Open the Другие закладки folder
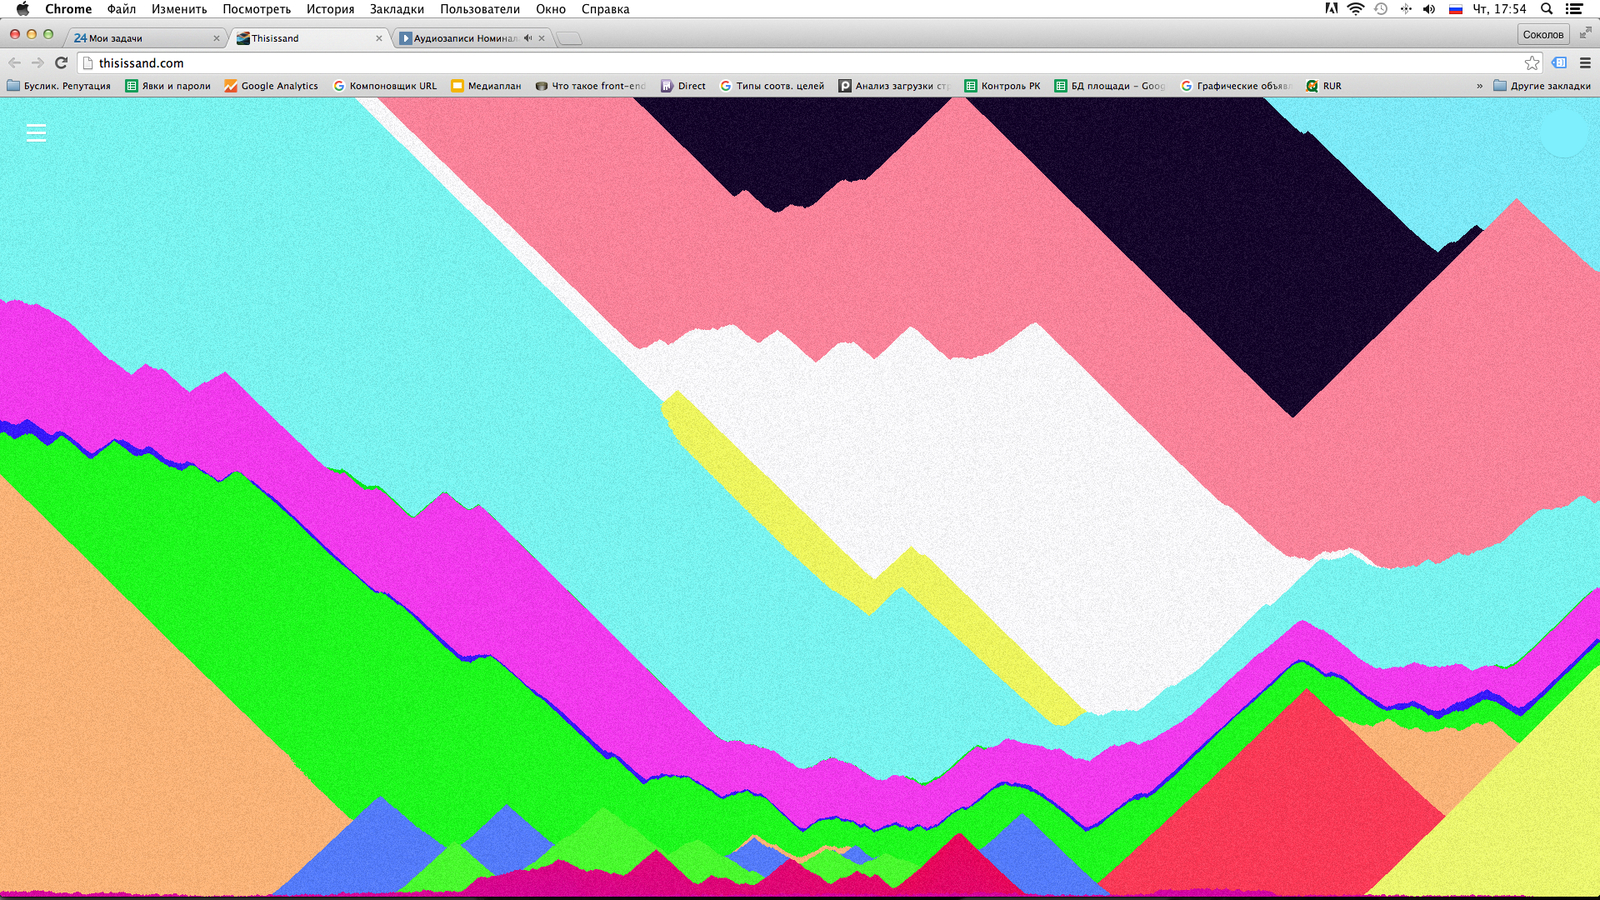1600x900 pixels. pos(1541,86)
